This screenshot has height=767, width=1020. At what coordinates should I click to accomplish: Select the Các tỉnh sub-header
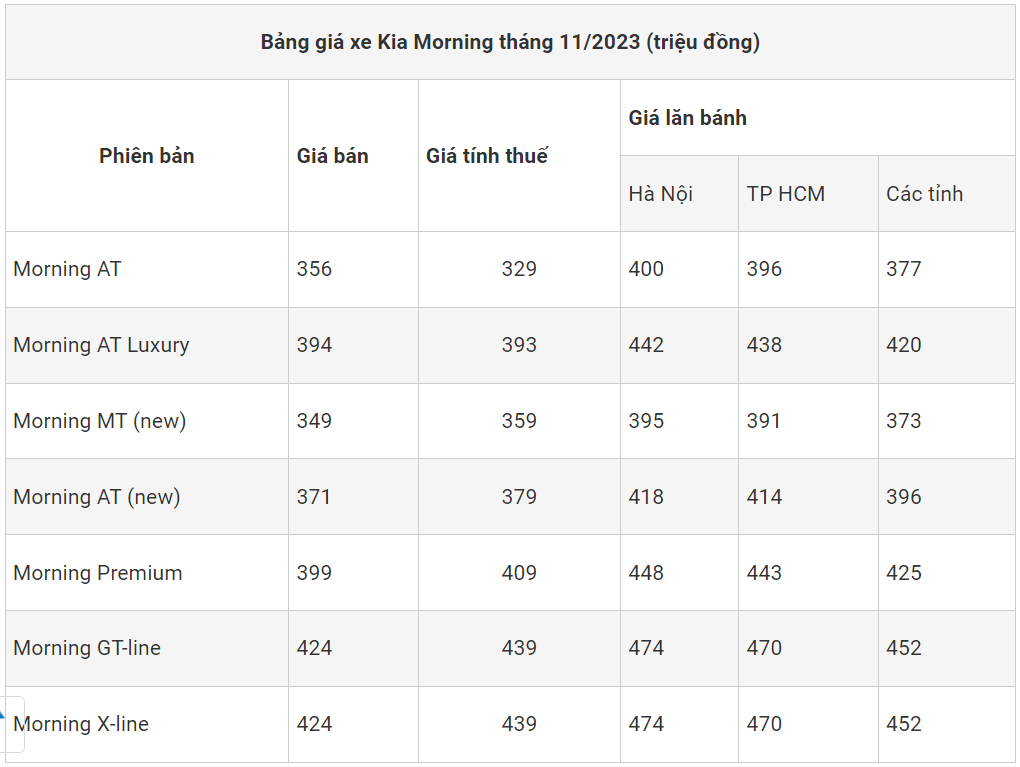tap(924, 194)
